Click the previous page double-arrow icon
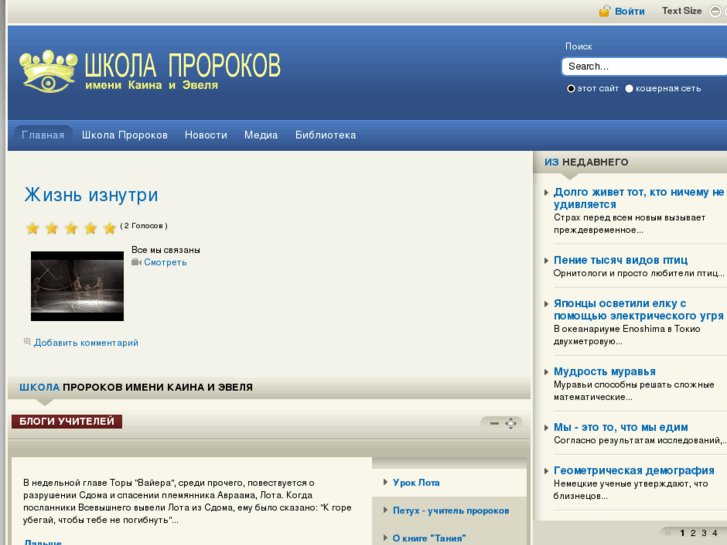Image resolution: width=727 pixels, height=545 pixels. [x=668, y=533]
